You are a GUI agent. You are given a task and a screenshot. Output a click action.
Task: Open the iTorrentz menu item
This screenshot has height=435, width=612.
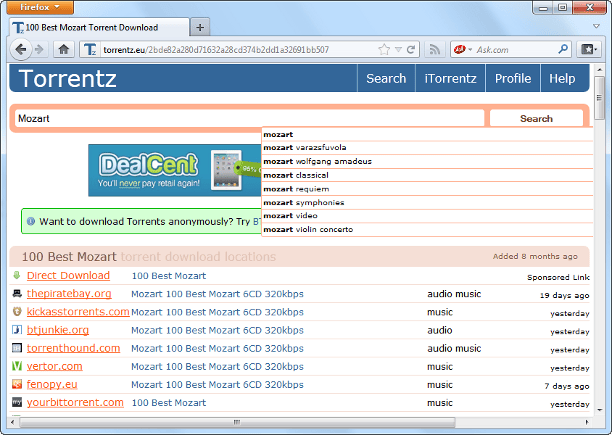450,78
